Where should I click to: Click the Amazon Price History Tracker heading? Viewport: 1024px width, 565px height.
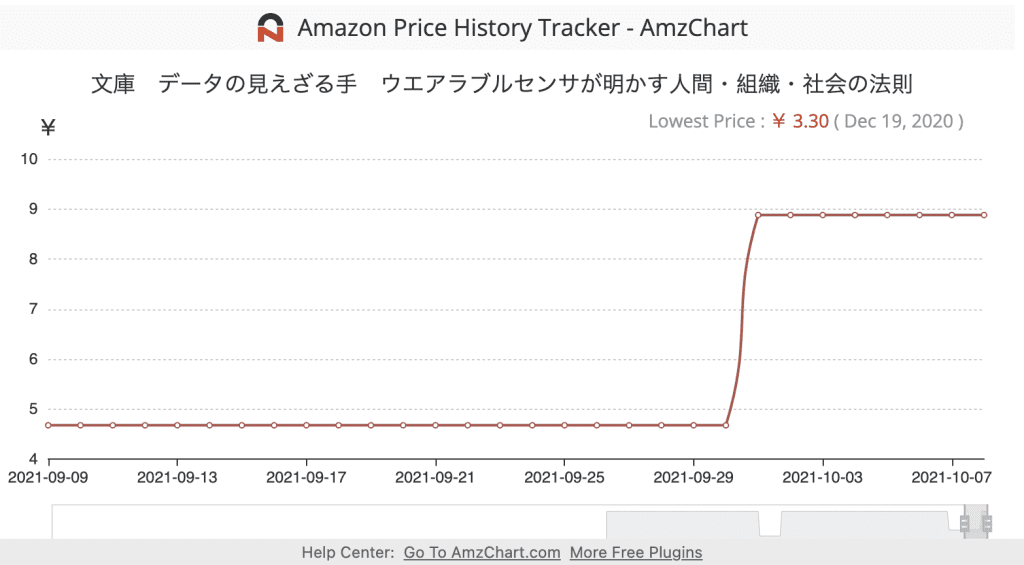coord(522,27)
